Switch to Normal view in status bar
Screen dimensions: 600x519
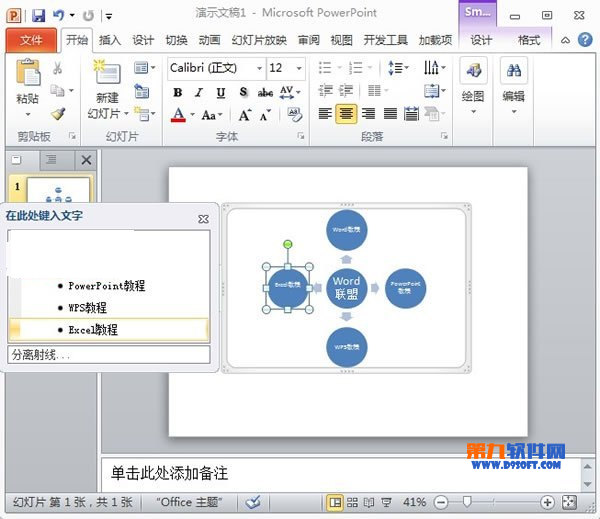point(335,502)
